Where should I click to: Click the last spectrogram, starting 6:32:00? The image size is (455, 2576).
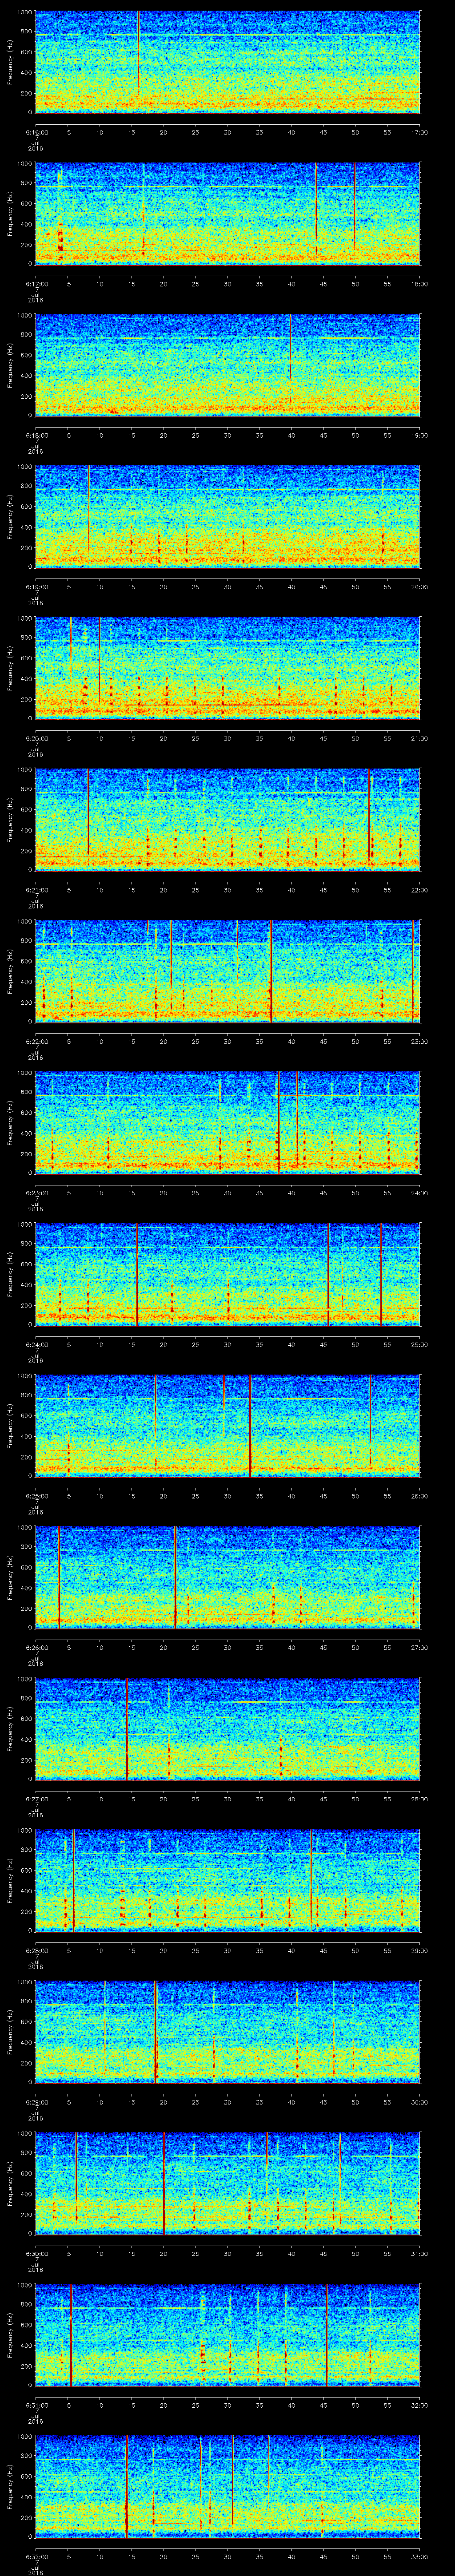point(228,2486)
